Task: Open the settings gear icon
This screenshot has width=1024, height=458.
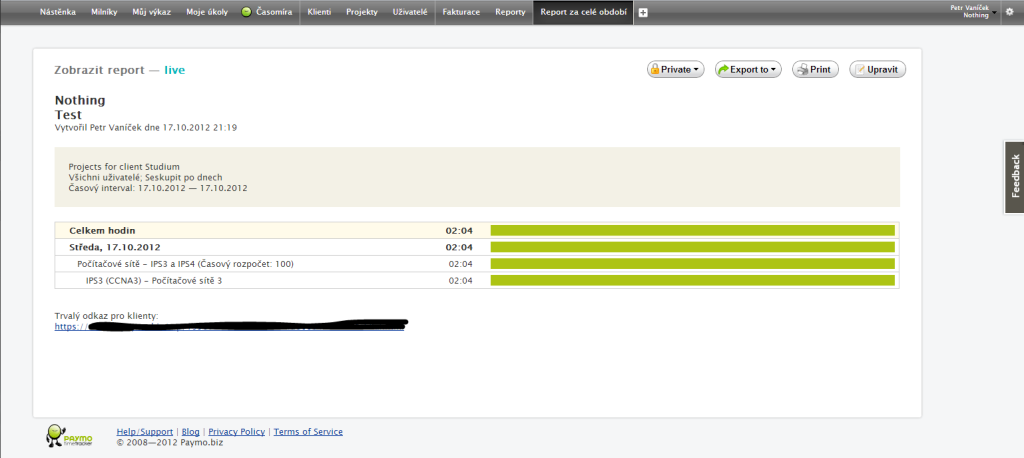Action: 1010,12
